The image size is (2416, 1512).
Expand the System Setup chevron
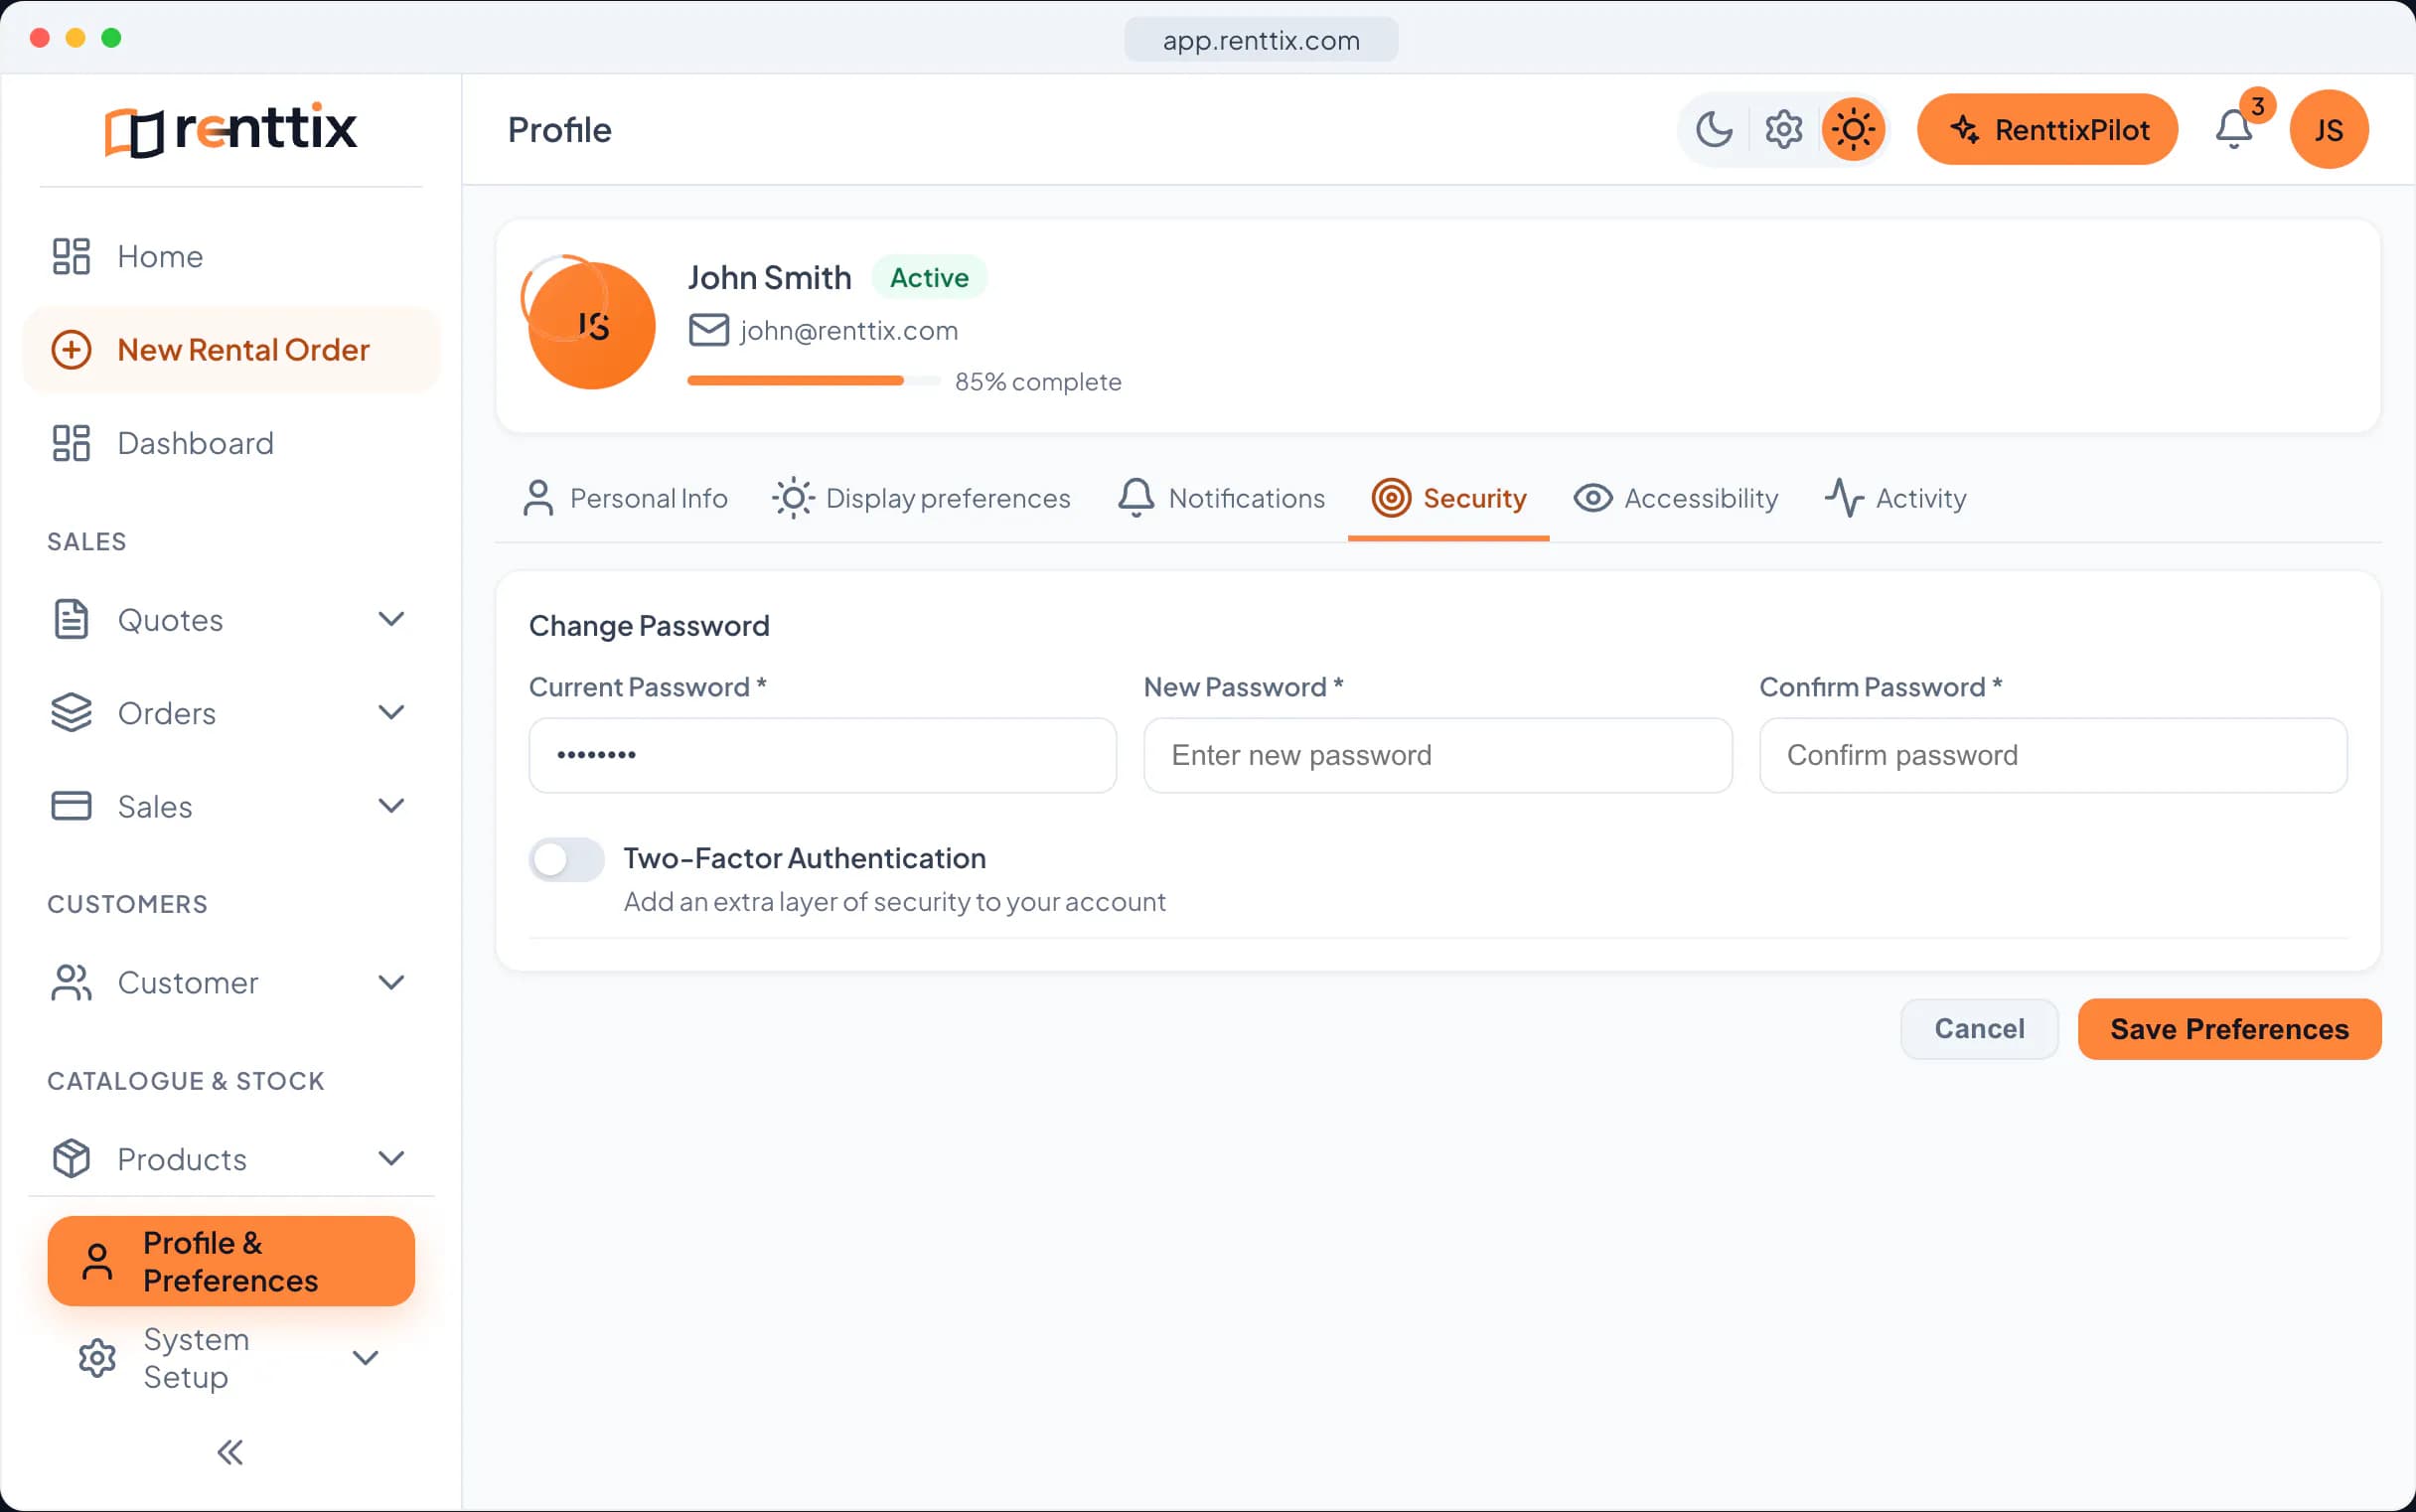point(366,1358)
